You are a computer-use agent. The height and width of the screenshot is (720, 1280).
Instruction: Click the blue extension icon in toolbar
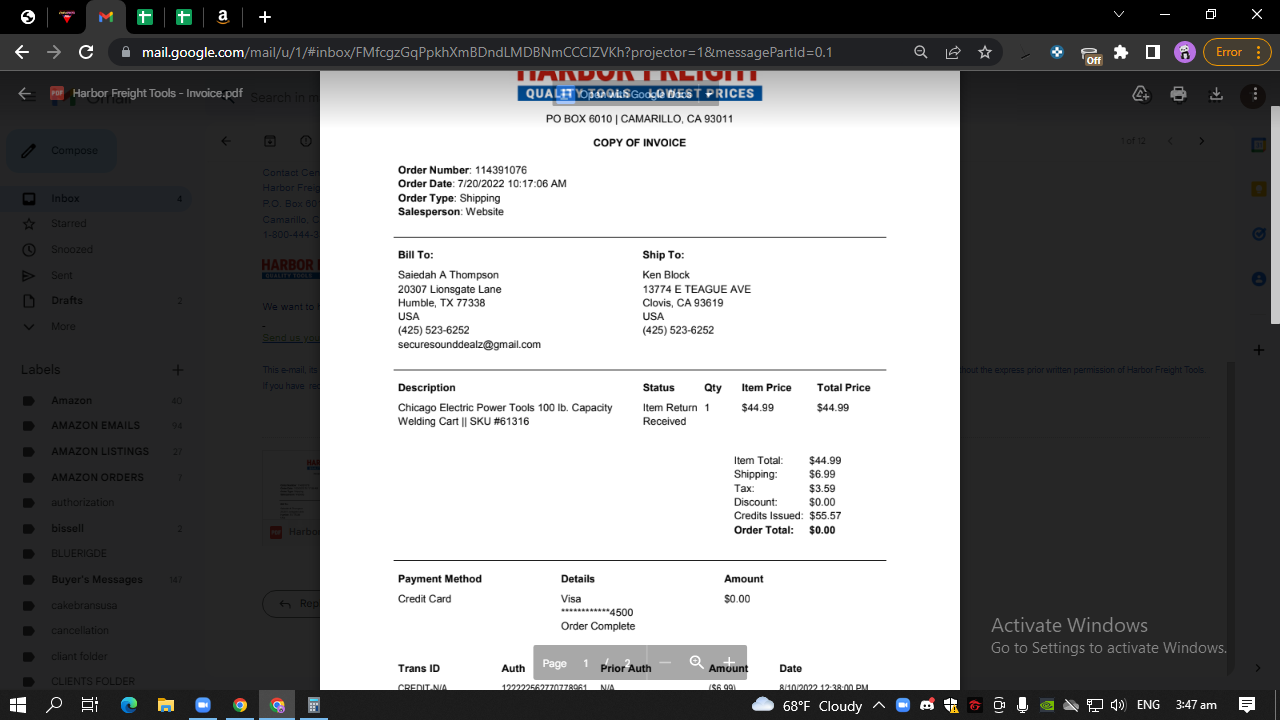coord(1057,52)
